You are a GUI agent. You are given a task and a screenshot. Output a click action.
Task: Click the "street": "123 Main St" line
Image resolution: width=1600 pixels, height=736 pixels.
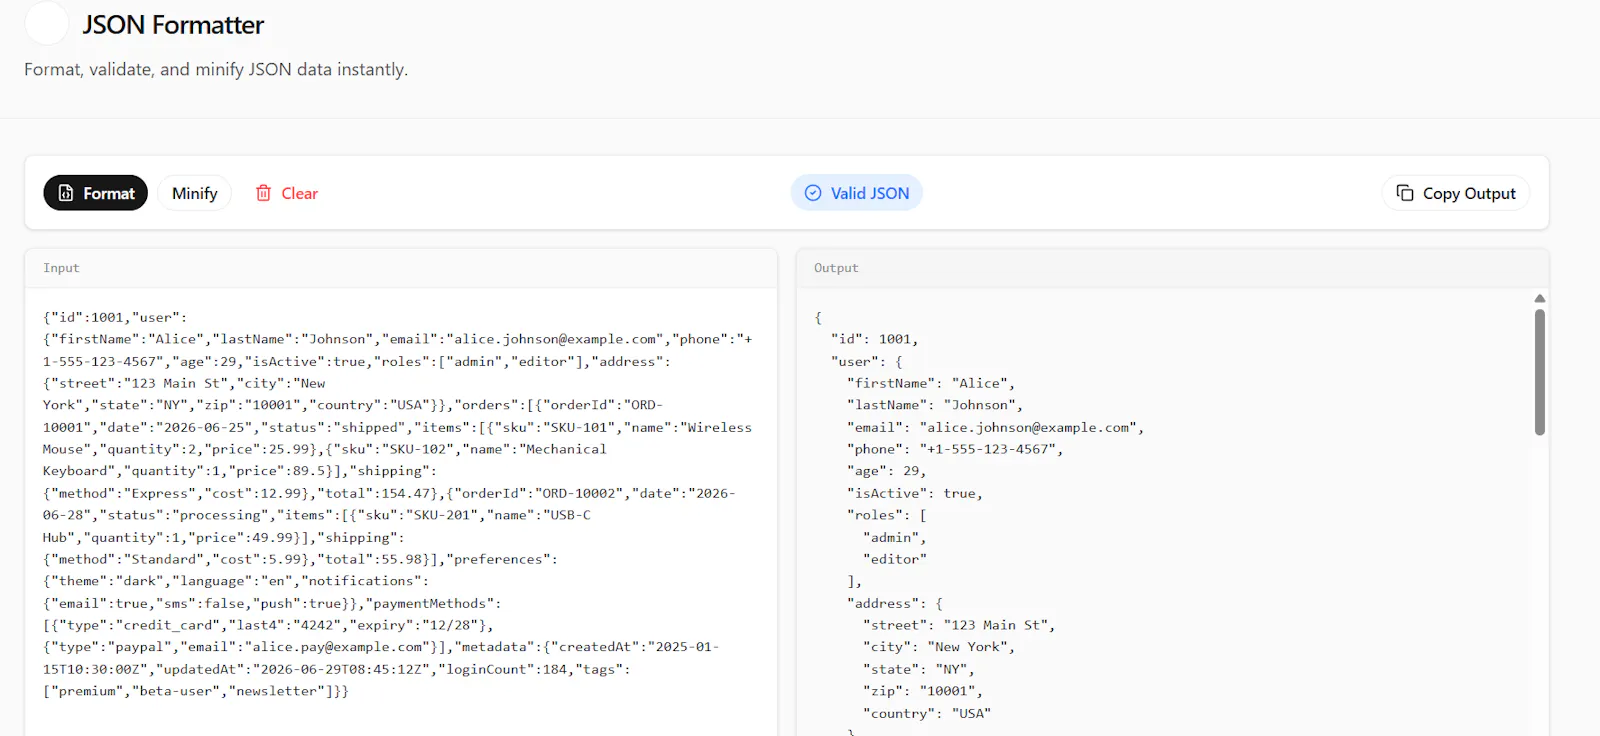pos(959,625)
